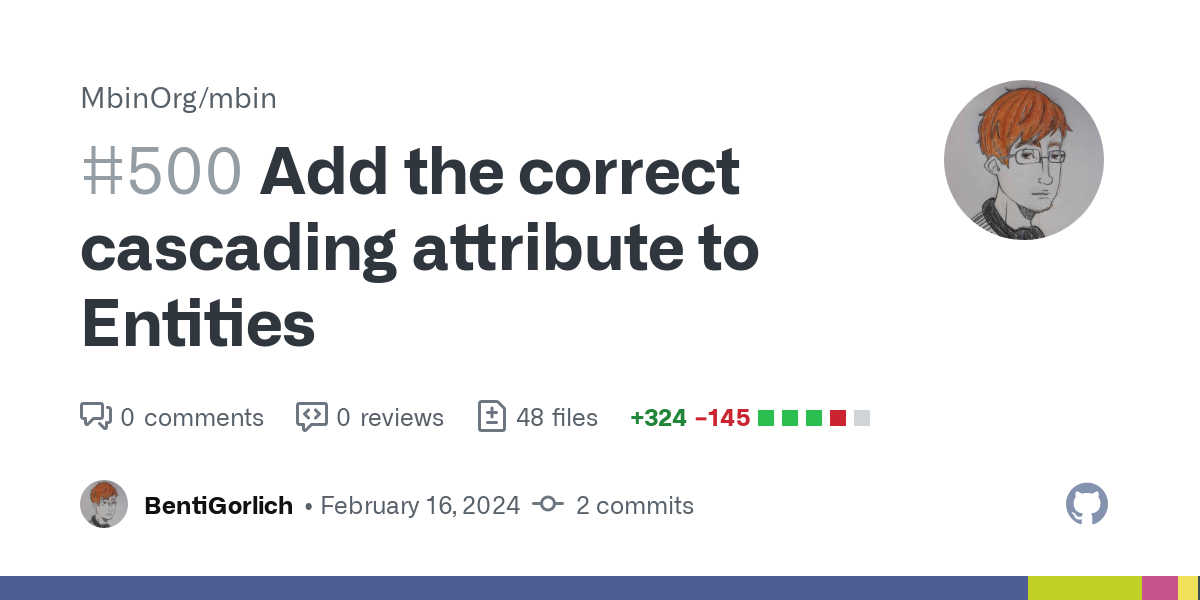Open the 2 commits label
The height and width of the screenshot is (600, 1200).
click(x=635, y=505)
